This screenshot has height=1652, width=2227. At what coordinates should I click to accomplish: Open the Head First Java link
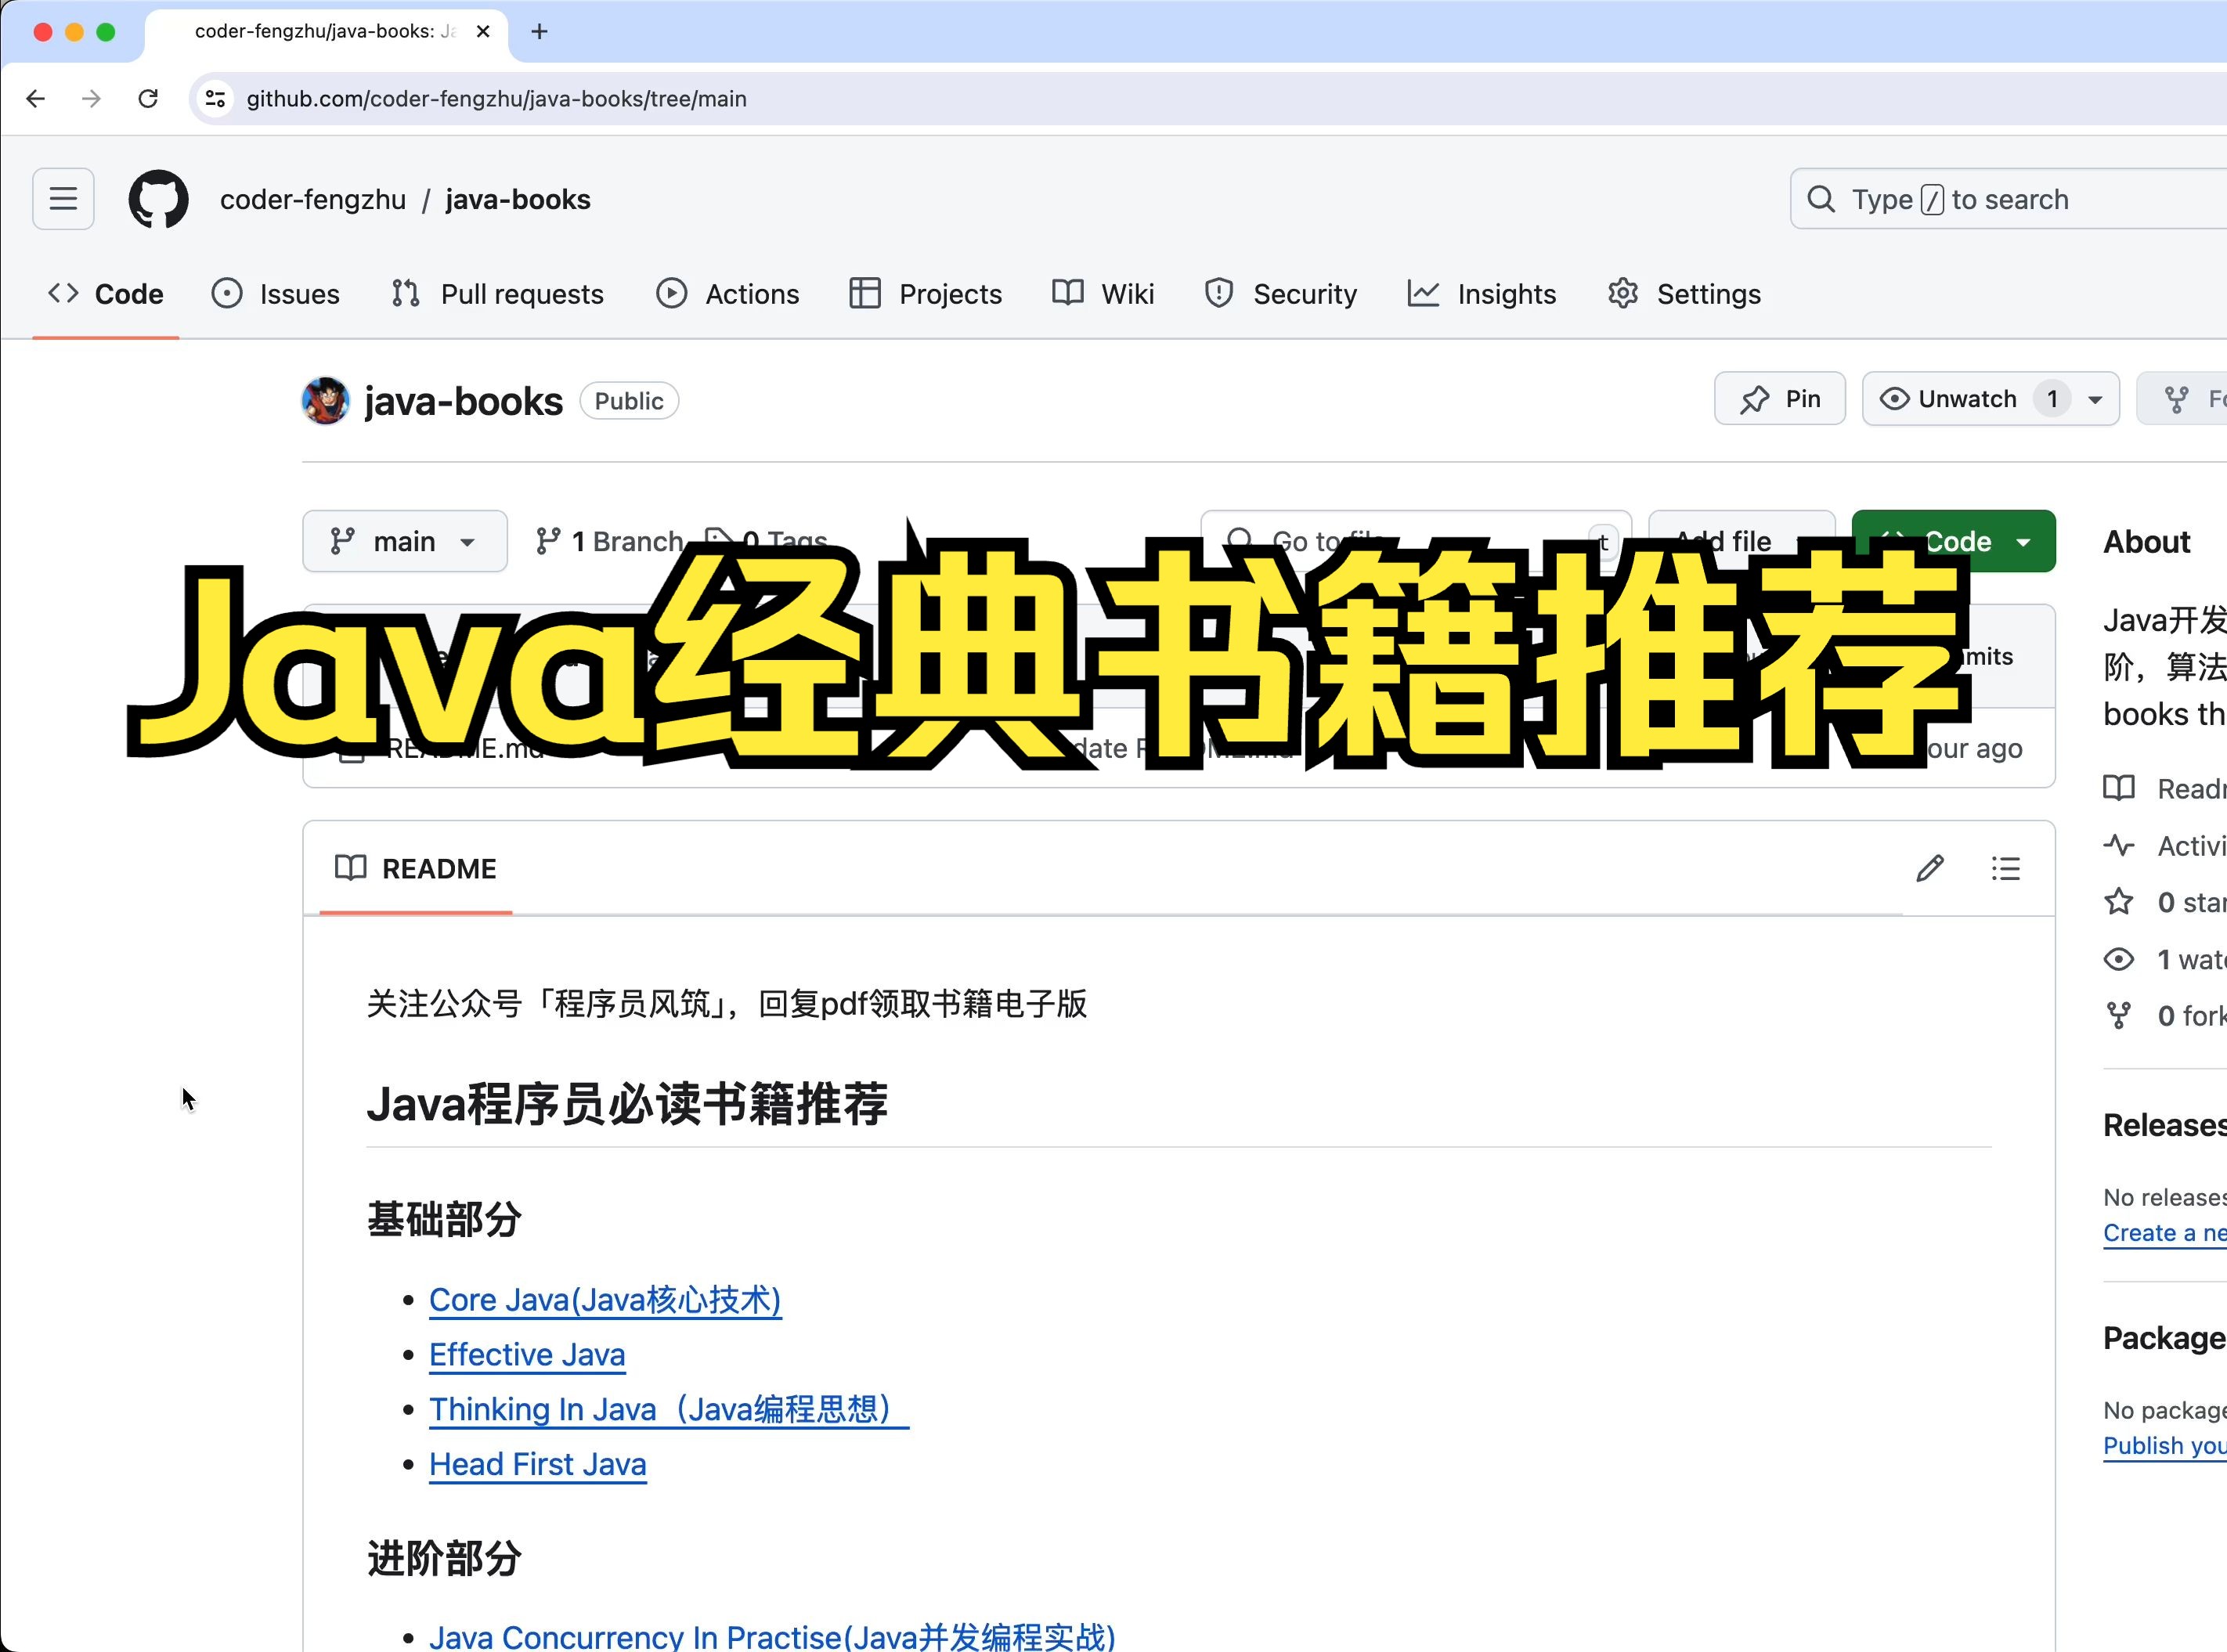coord(538,1464)
